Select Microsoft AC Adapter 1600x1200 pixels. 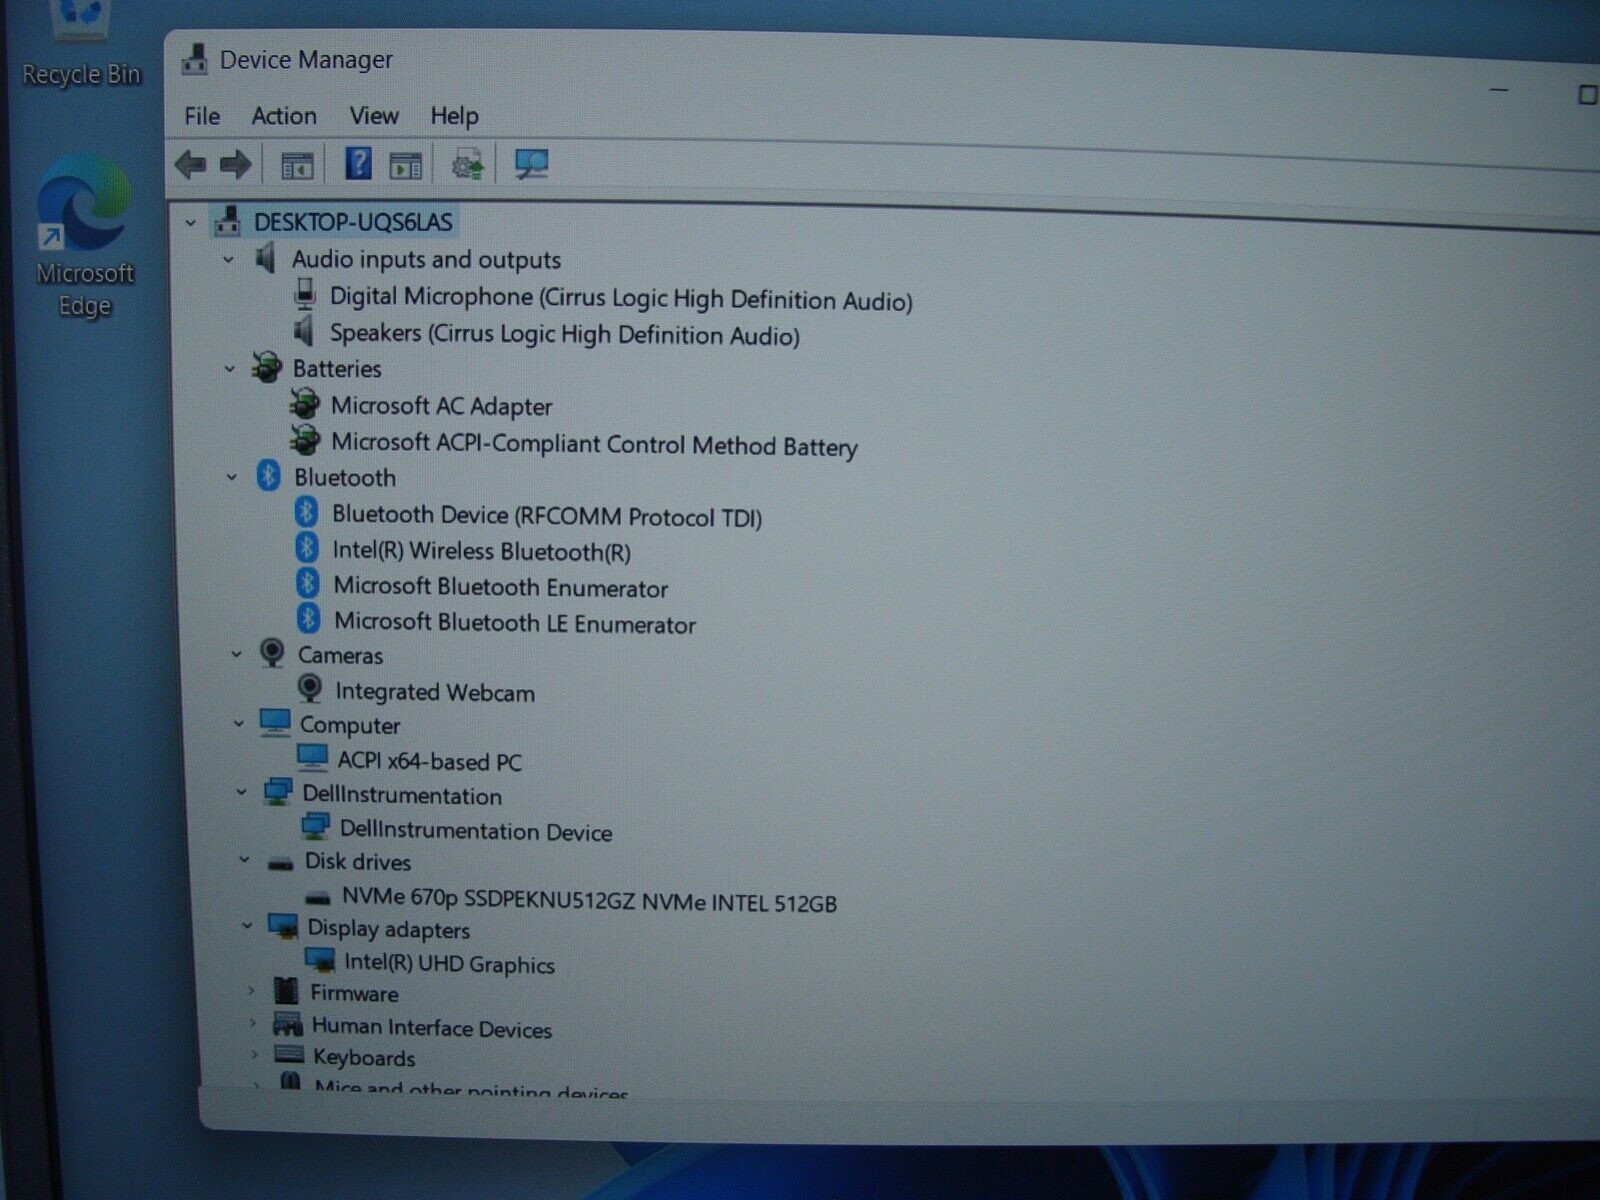pyautogui.click(x=441, y=406)
